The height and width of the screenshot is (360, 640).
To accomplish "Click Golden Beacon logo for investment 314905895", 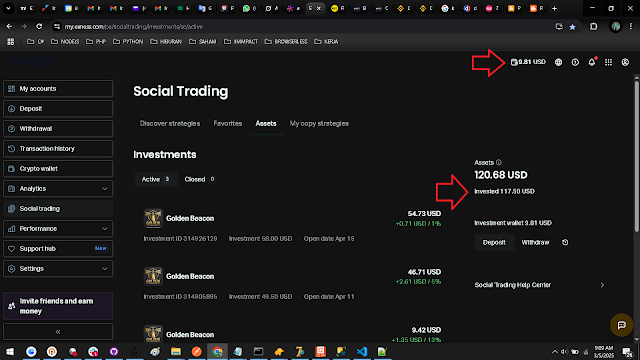I will [153, 276].
